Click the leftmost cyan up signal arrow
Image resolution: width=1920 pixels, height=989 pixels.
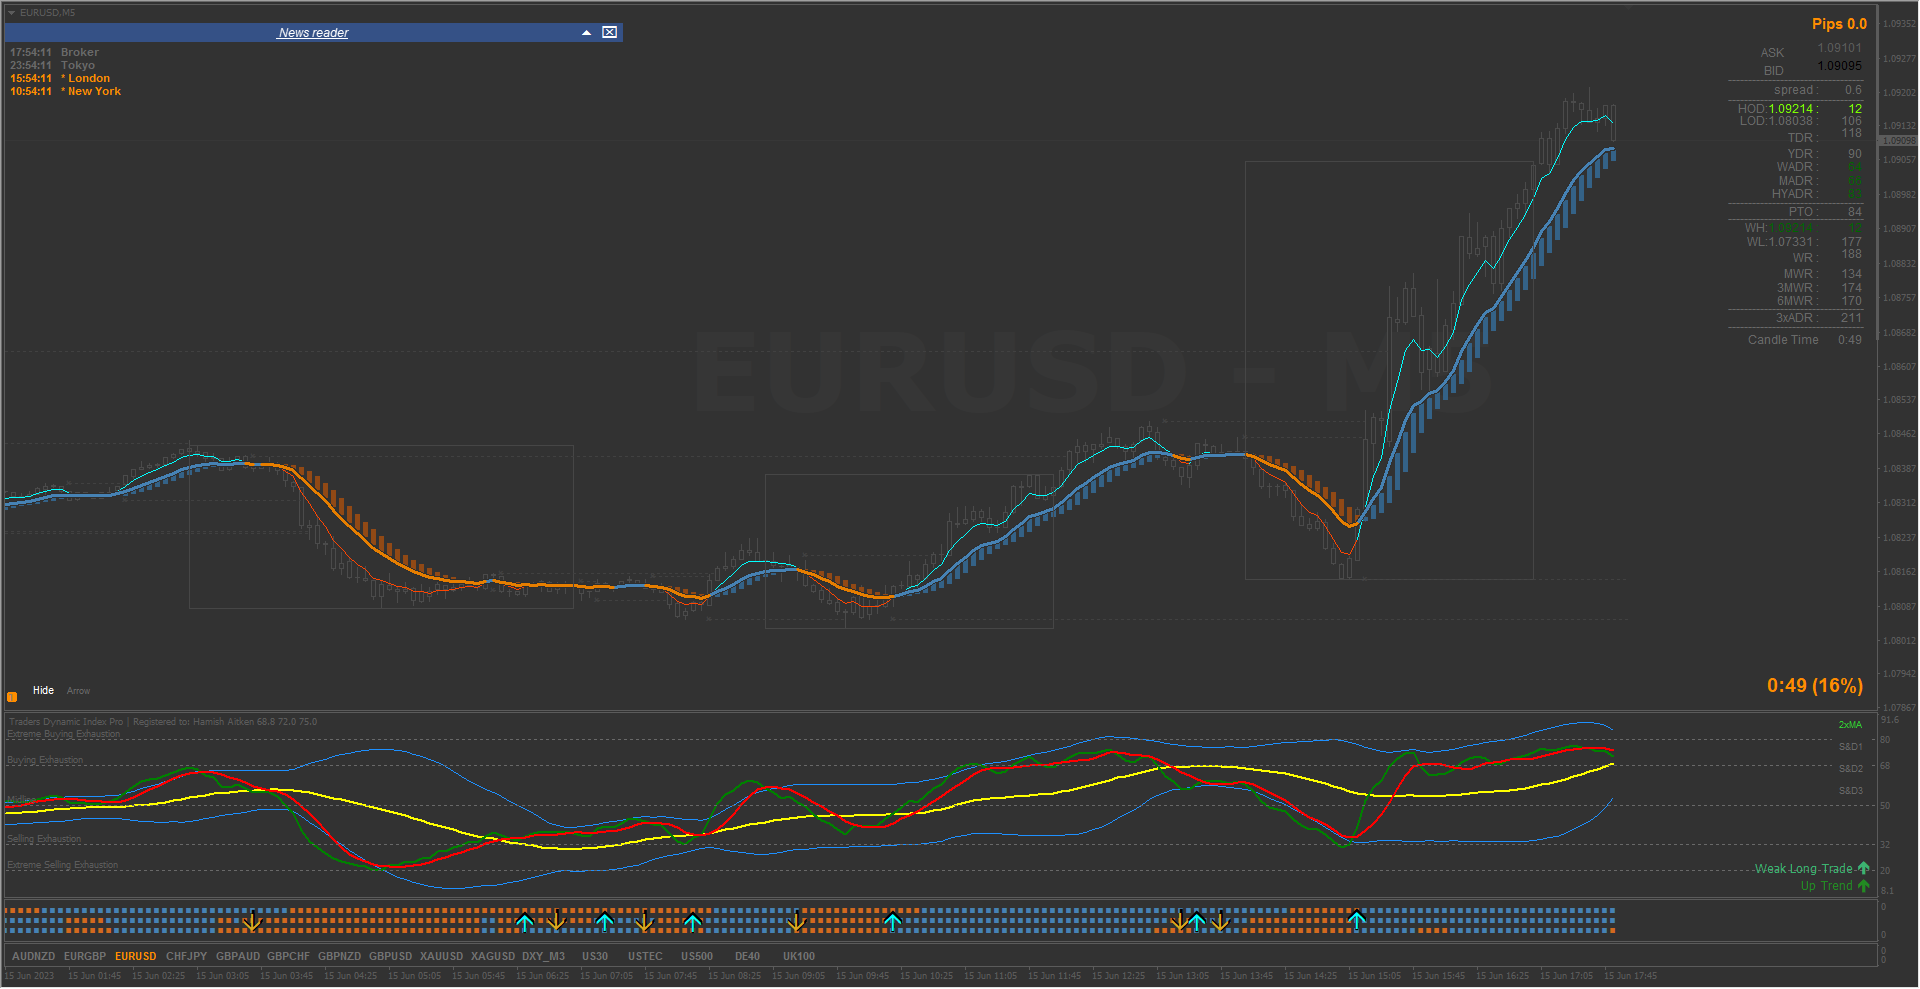525,921
